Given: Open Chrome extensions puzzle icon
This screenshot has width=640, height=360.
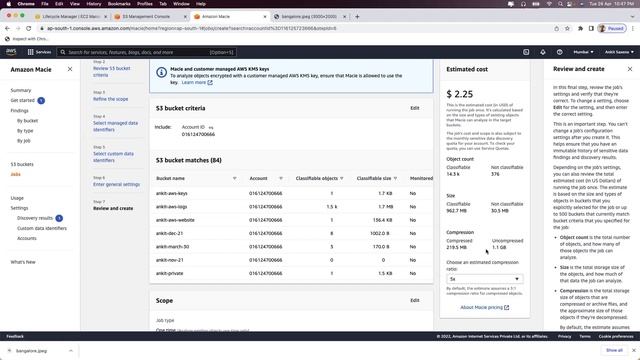Looking at the screenshot, I should (x=580, y=28).
